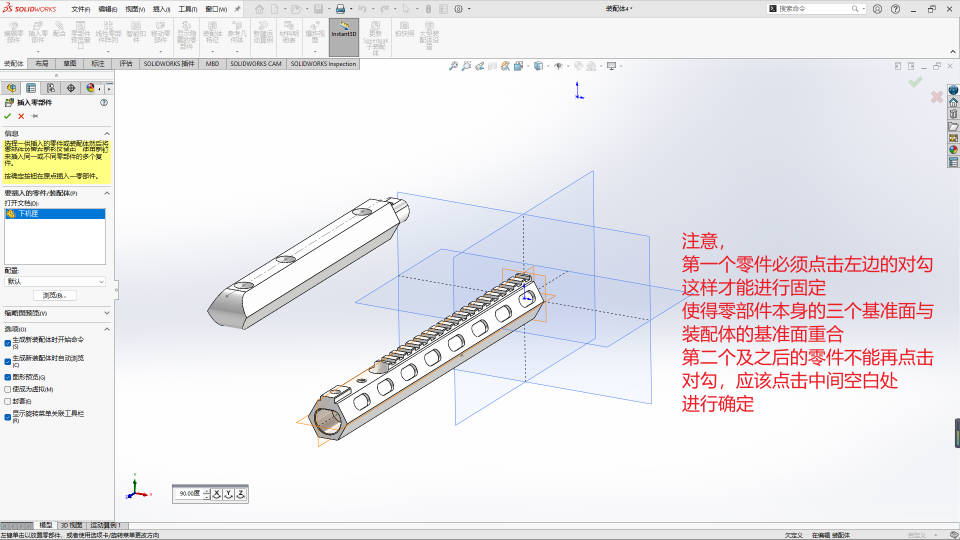The width and height of the screenshot is (960, 540).
Task: Open help for 插入零部件 panel
Action: (104, 102)
